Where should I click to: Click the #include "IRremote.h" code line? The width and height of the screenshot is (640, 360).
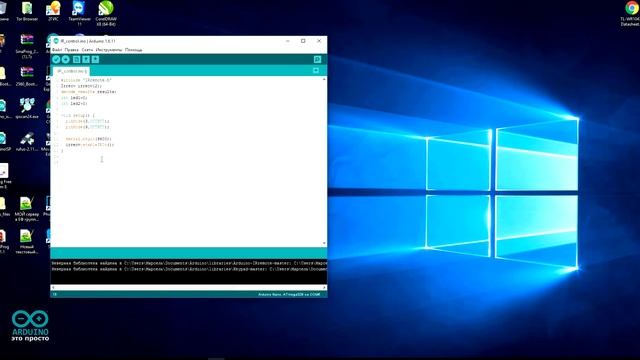pos(86,80)
